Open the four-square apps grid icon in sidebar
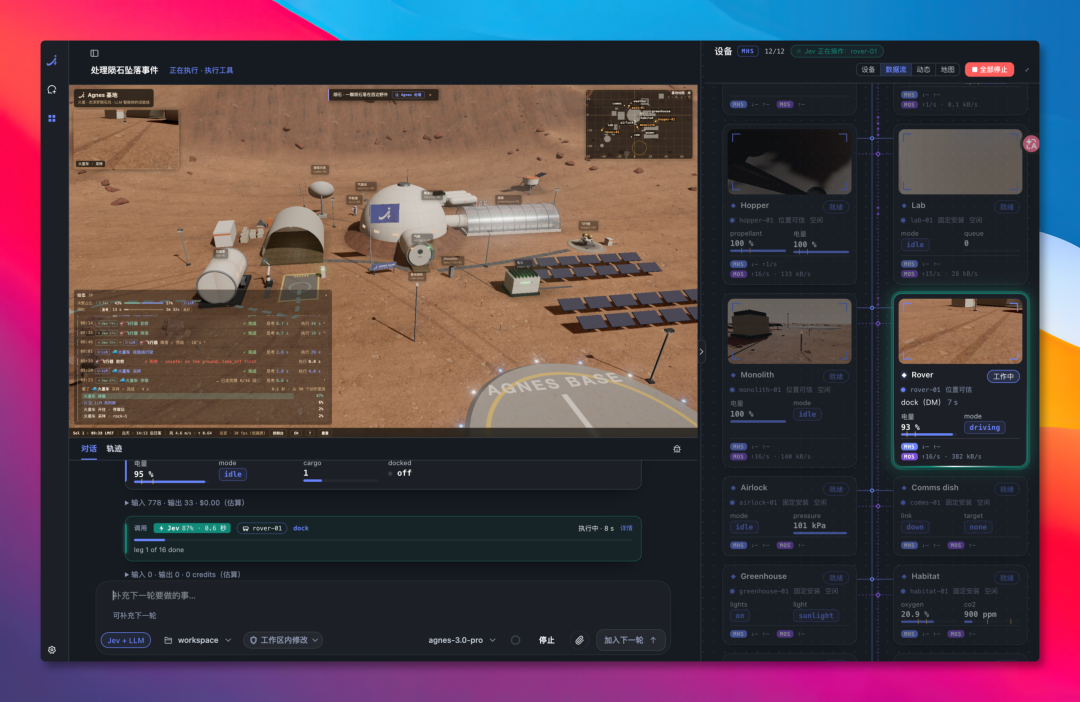This screenshot has height=702, width=1080. point(52,118)
